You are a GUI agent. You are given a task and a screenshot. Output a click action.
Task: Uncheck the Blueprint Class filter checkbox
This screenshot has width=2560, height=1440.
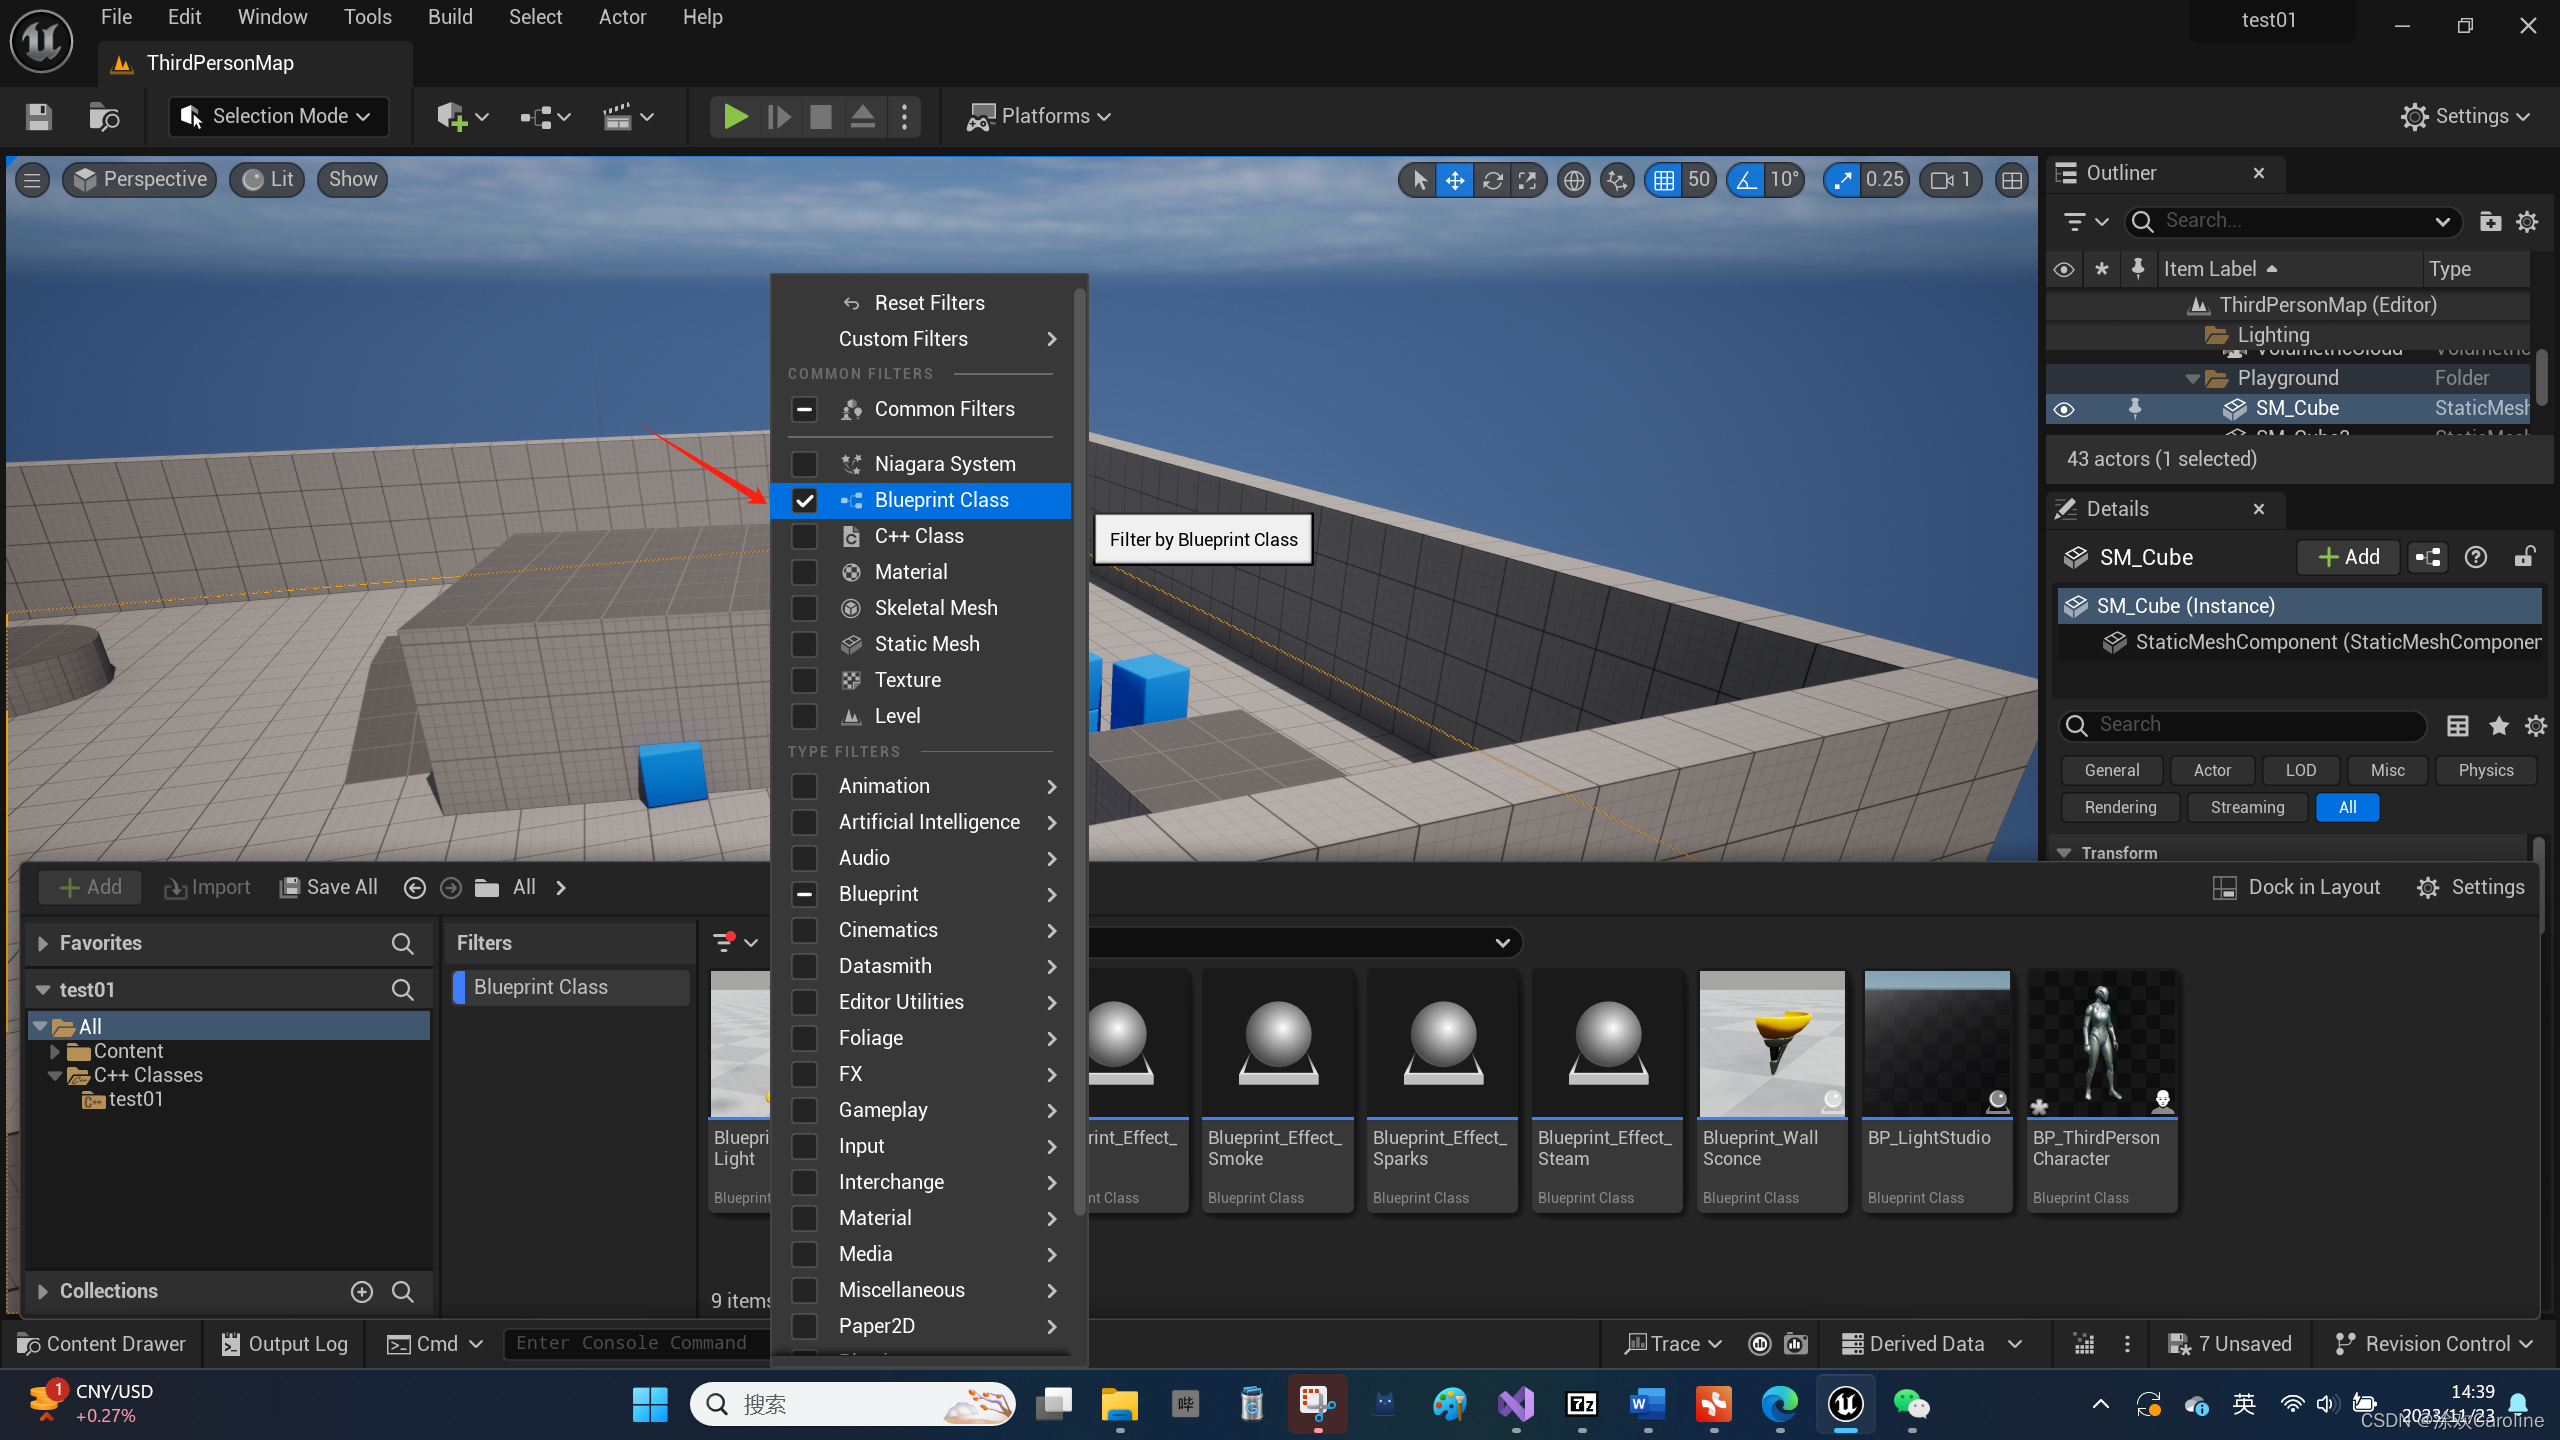click(x=804, y=500)
